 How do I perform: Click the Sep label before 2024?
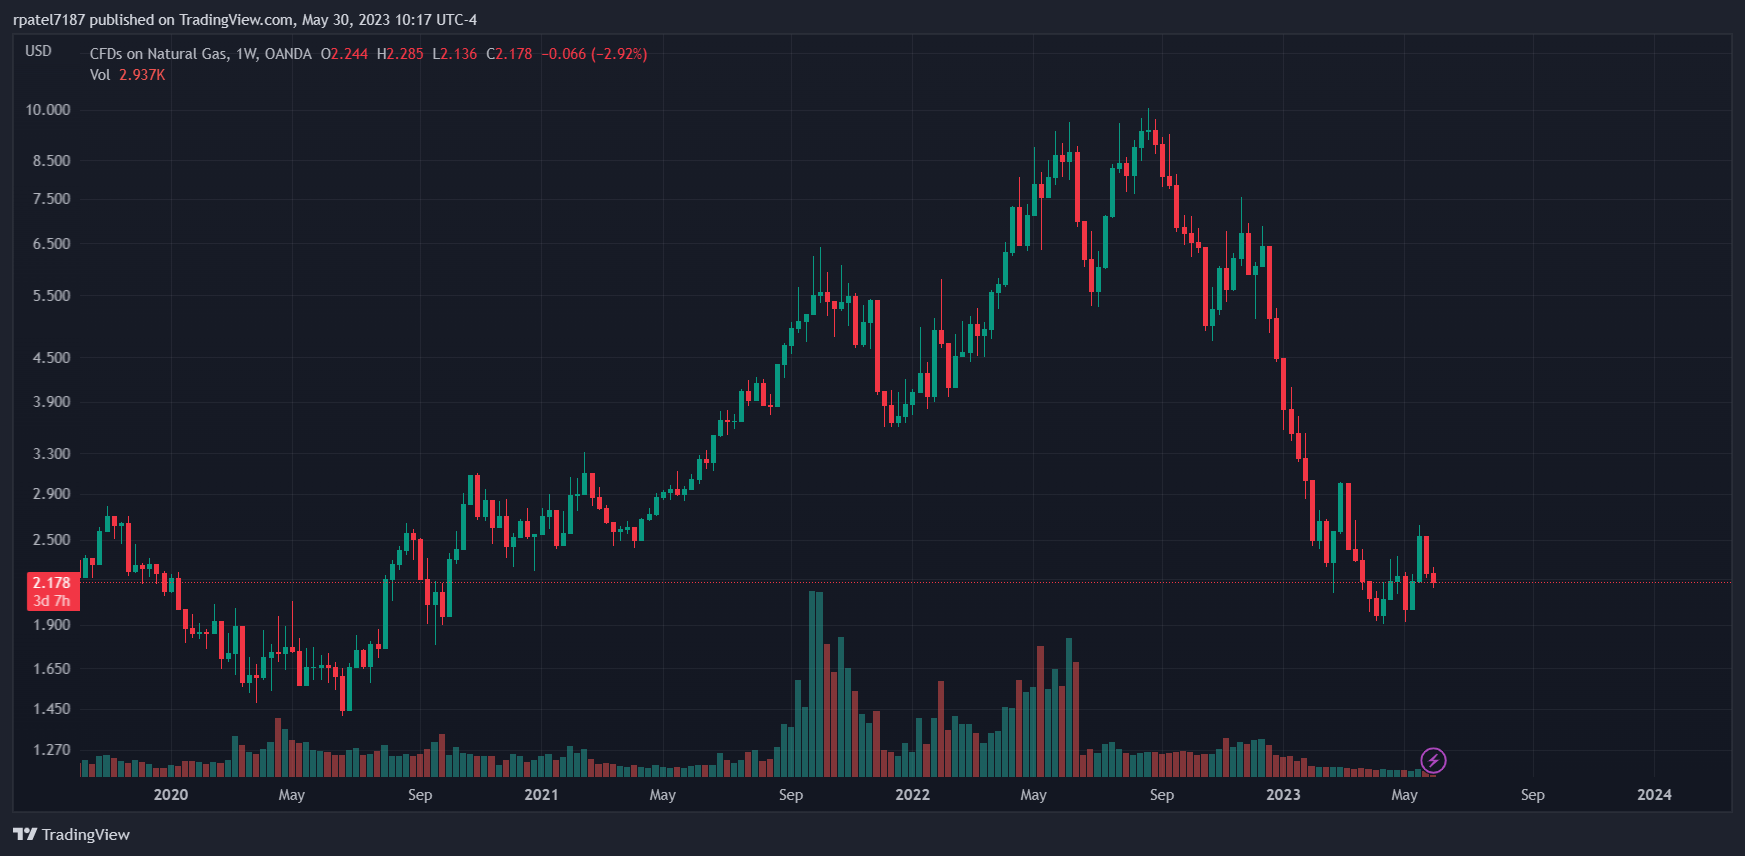(1533, 795)
